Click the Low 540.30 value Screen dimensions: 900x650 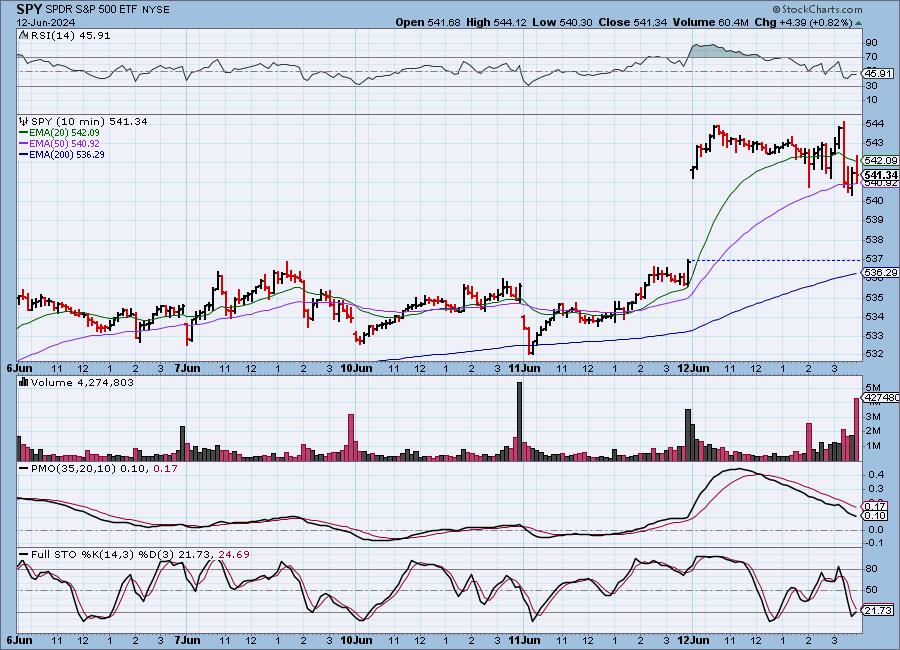pos(562,22)
